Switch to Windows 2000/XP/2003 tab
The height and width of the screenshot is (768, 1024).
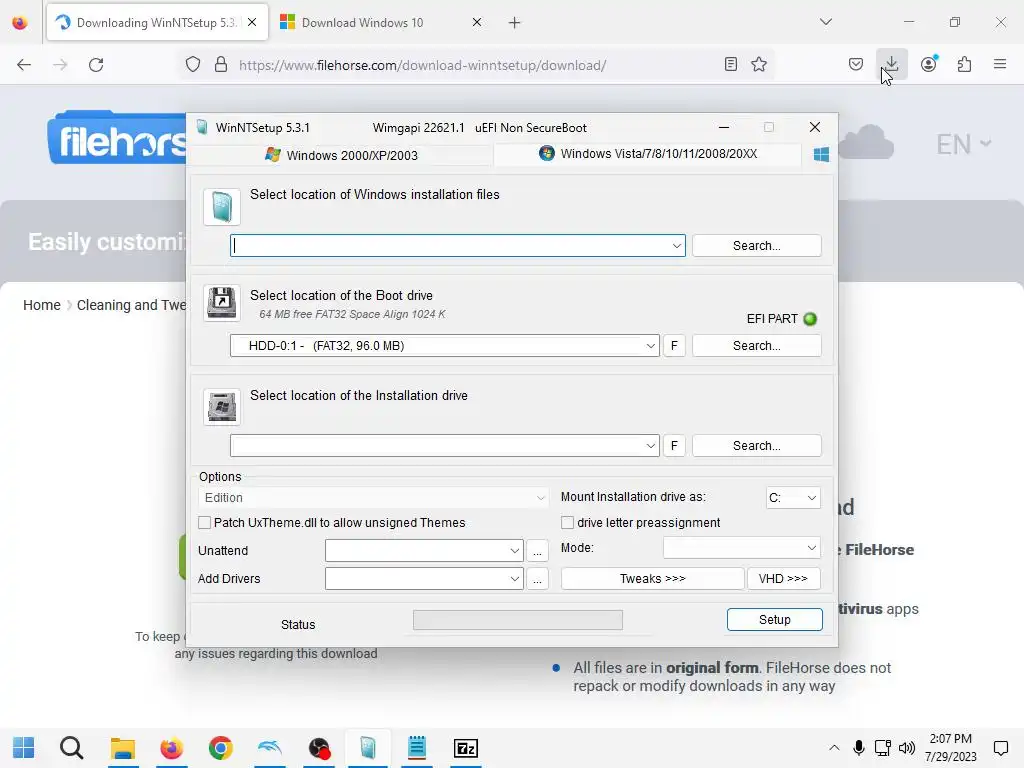(x=342, y=155)
